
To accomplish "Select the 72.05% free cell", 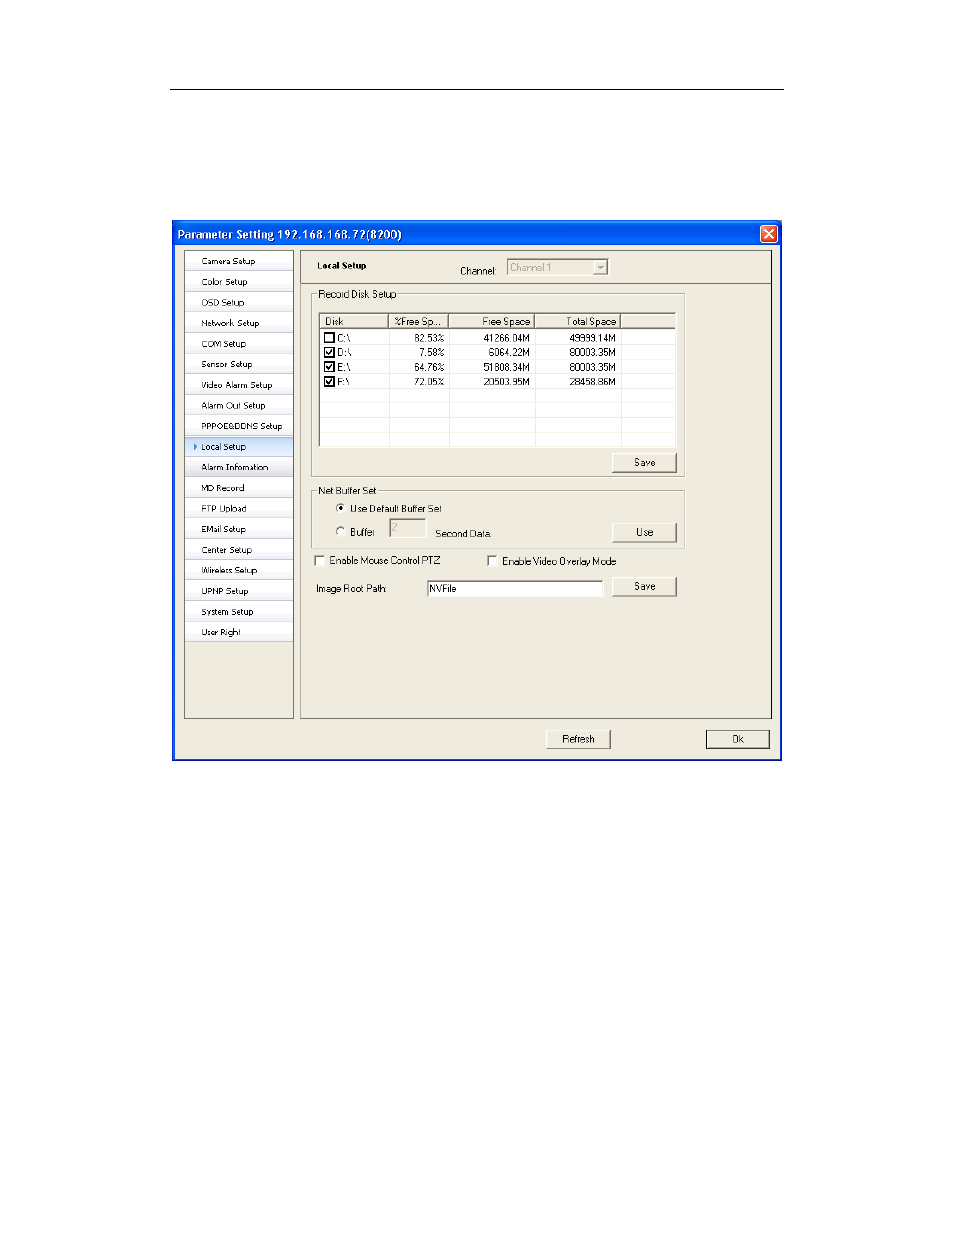I will pyautogui.click(x=429, y=381).
